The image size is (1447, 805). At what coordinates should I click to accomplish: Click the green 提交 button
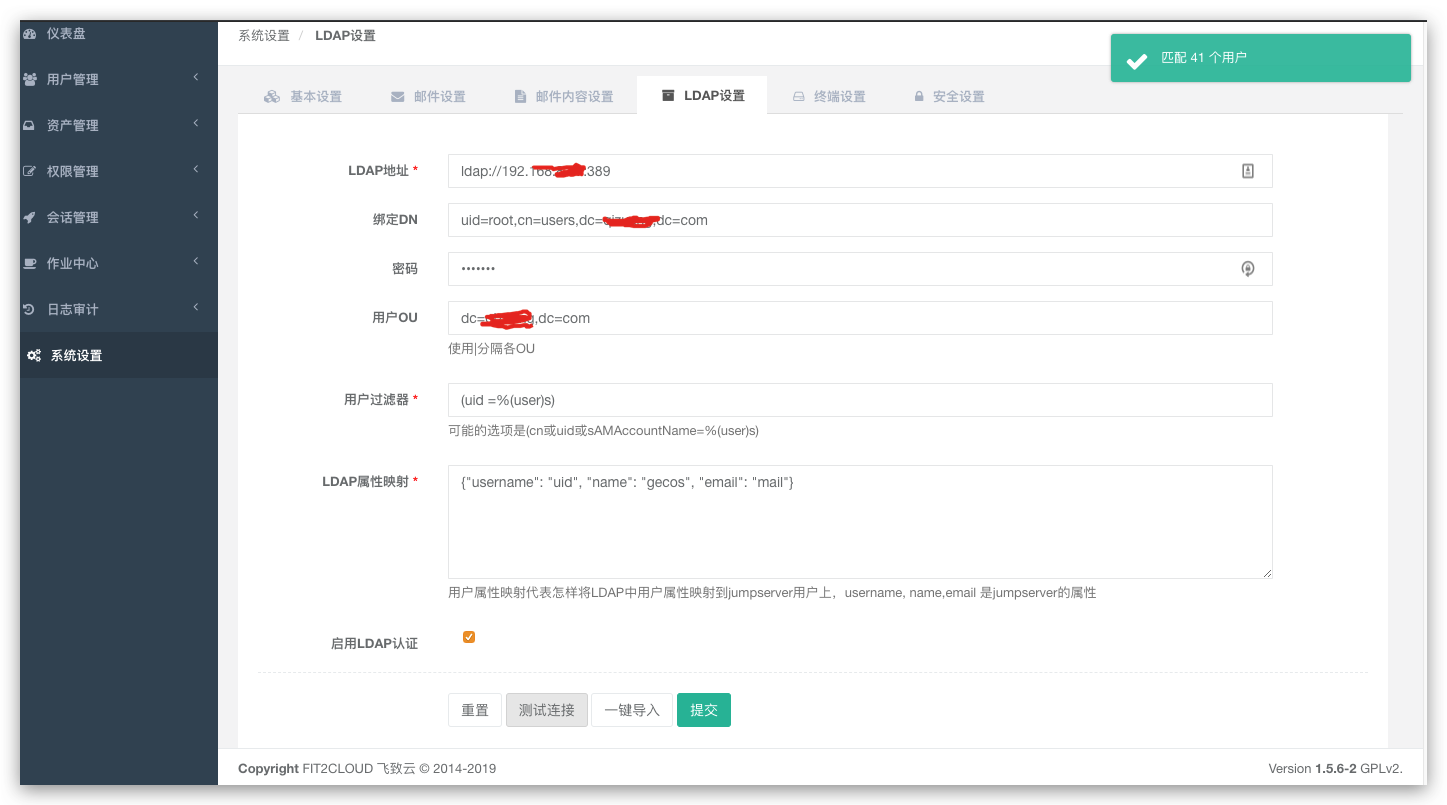[704, 710]
